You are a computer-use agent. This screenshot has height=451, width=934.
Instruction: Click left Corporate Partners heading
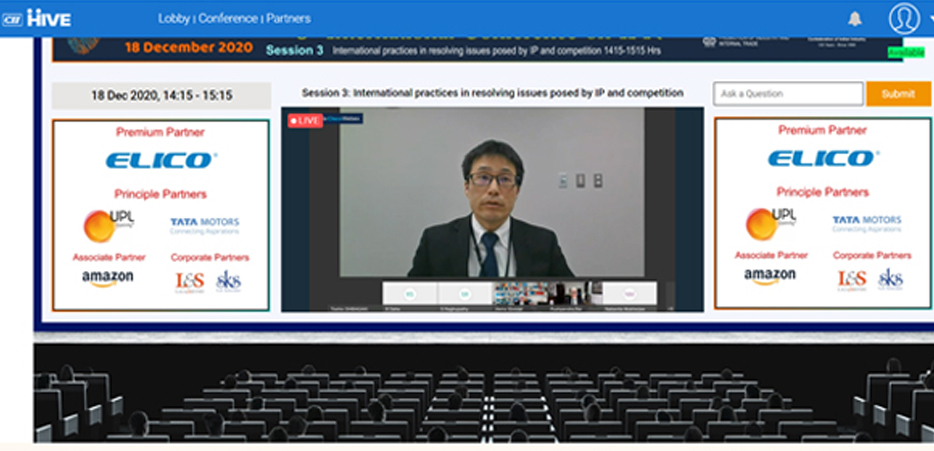click(x=210, y=257)
